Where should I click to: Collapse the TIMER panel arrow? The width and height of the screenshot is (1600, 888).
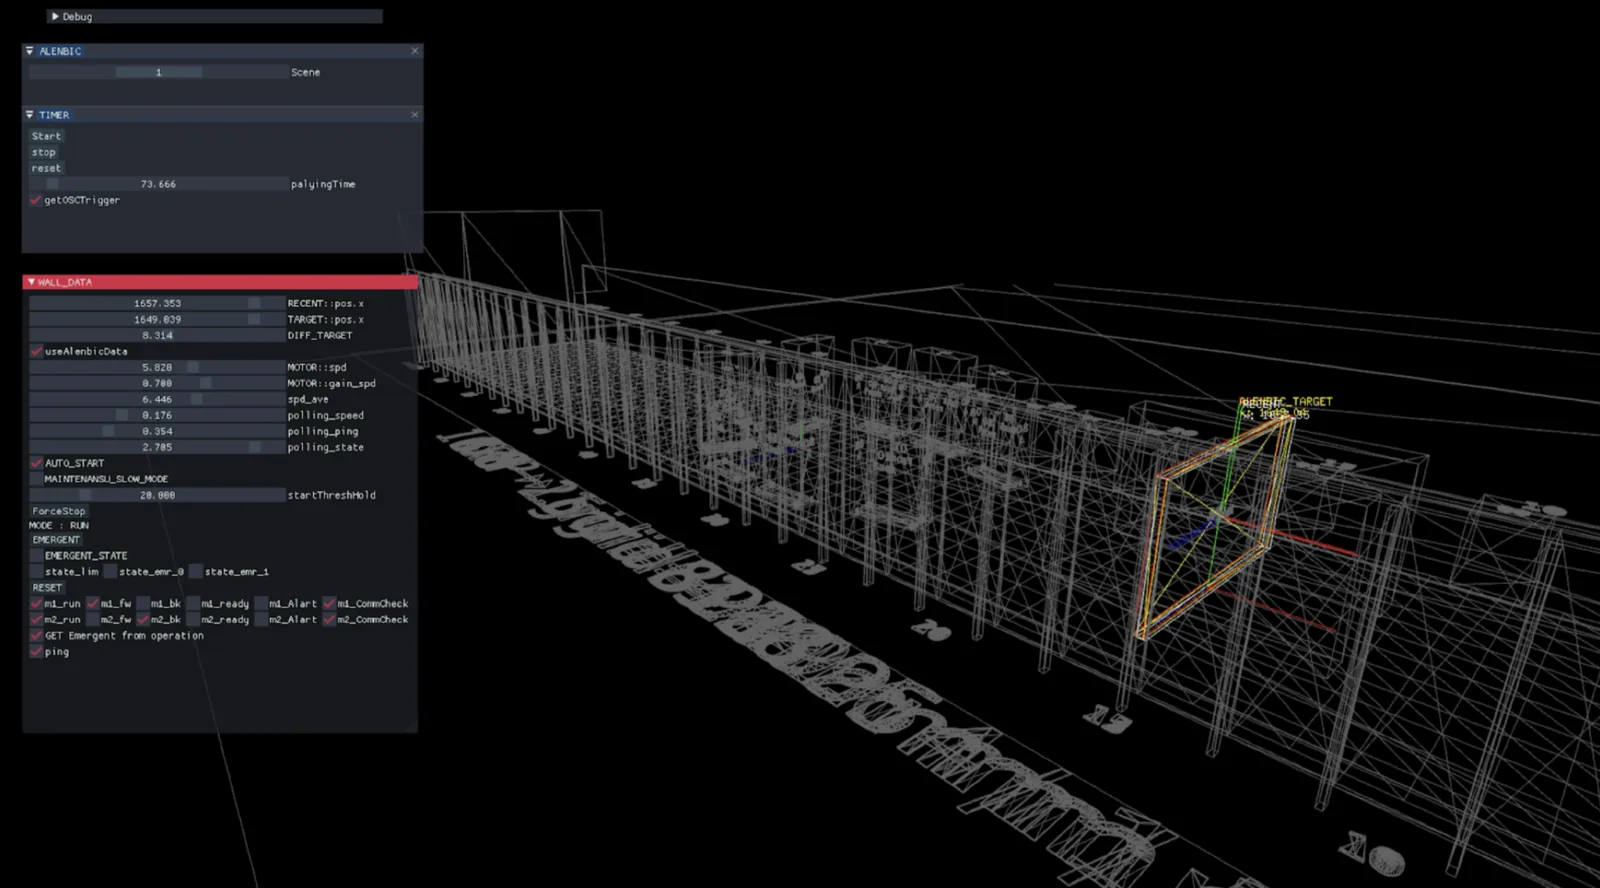[x=30, y=115]
